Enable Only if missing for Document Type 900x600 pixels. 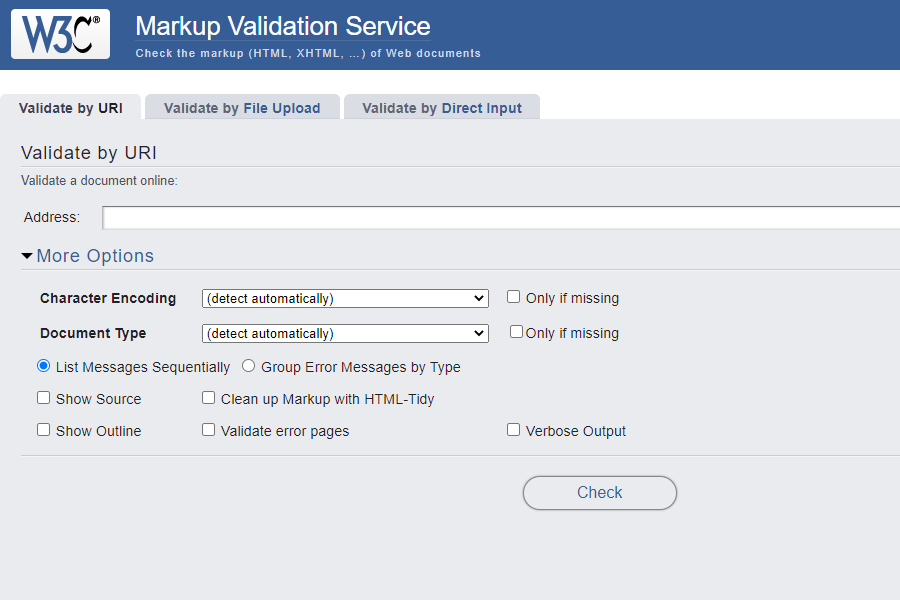[517, 332]
